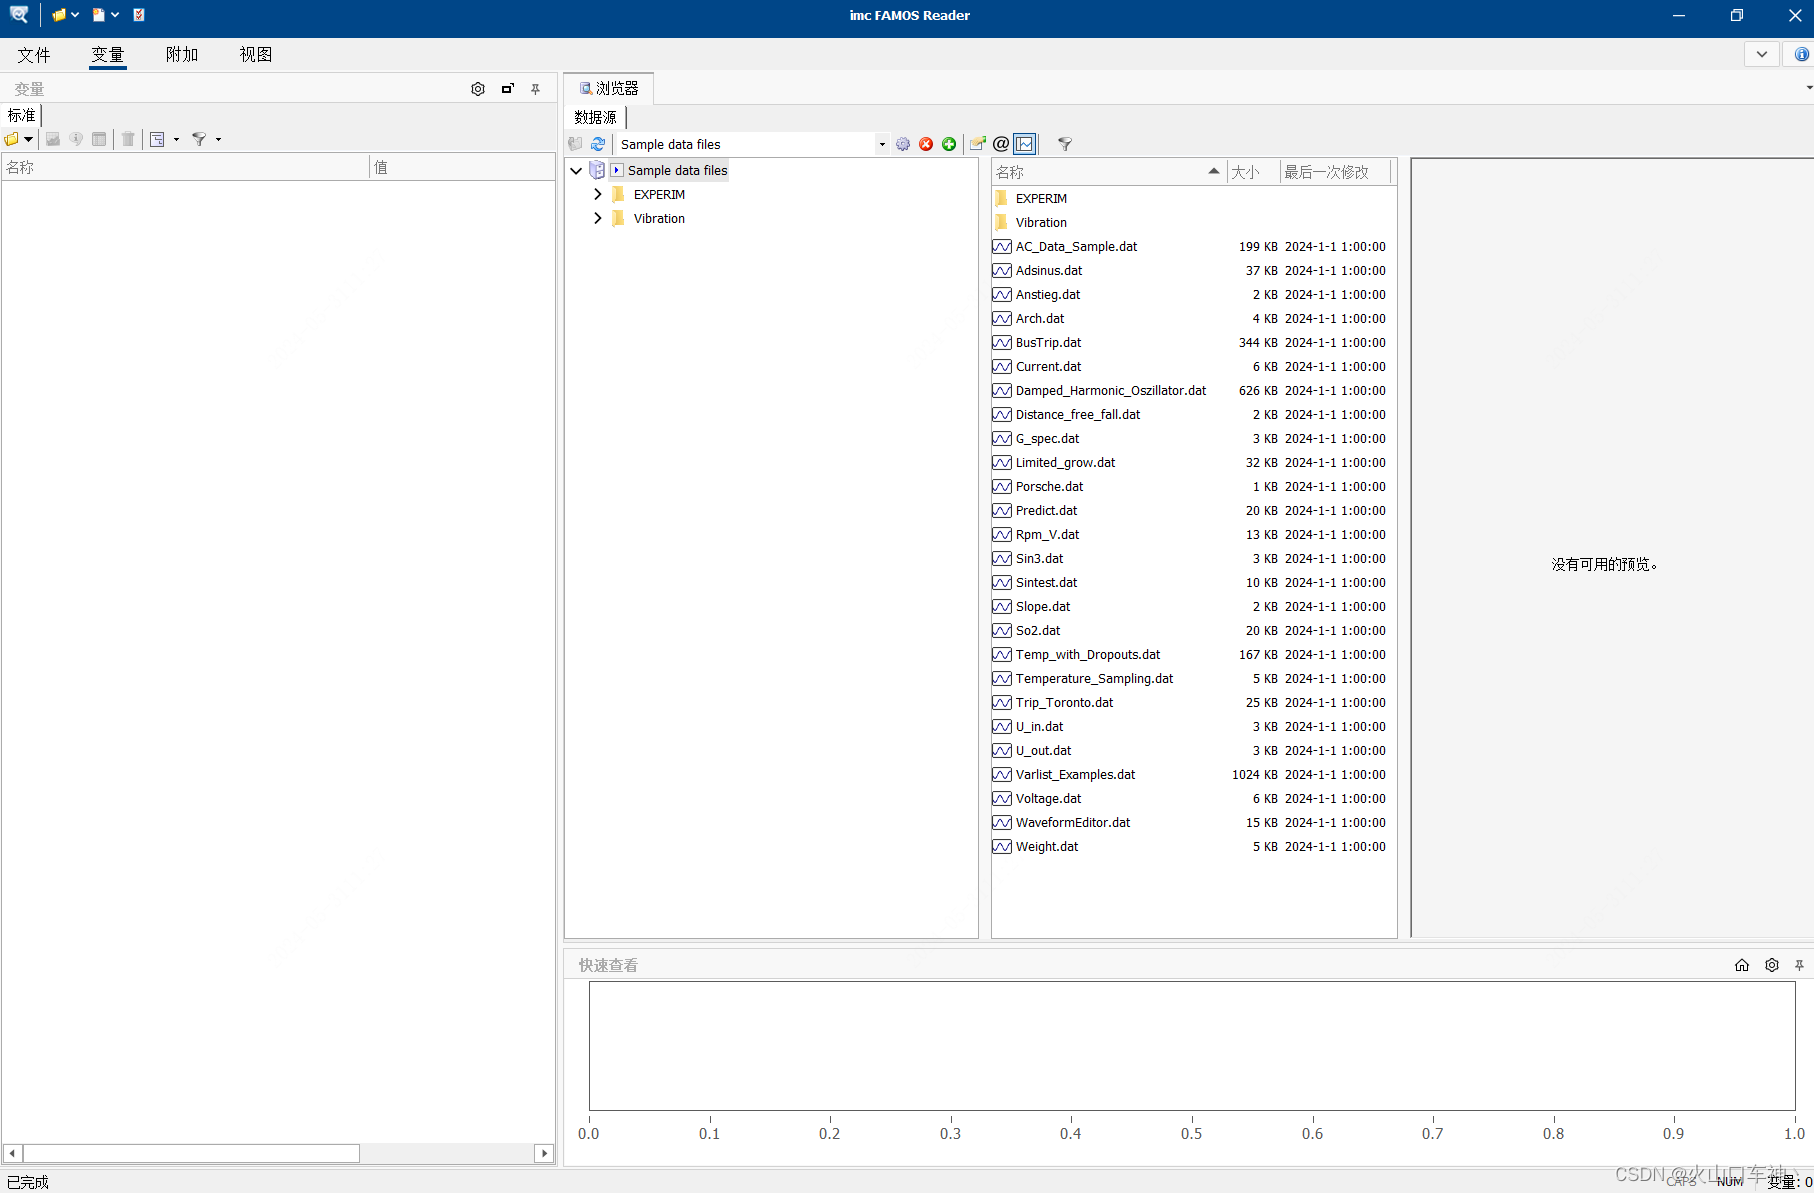
Task: Open the 文件 menu
Action: (34, 55)
